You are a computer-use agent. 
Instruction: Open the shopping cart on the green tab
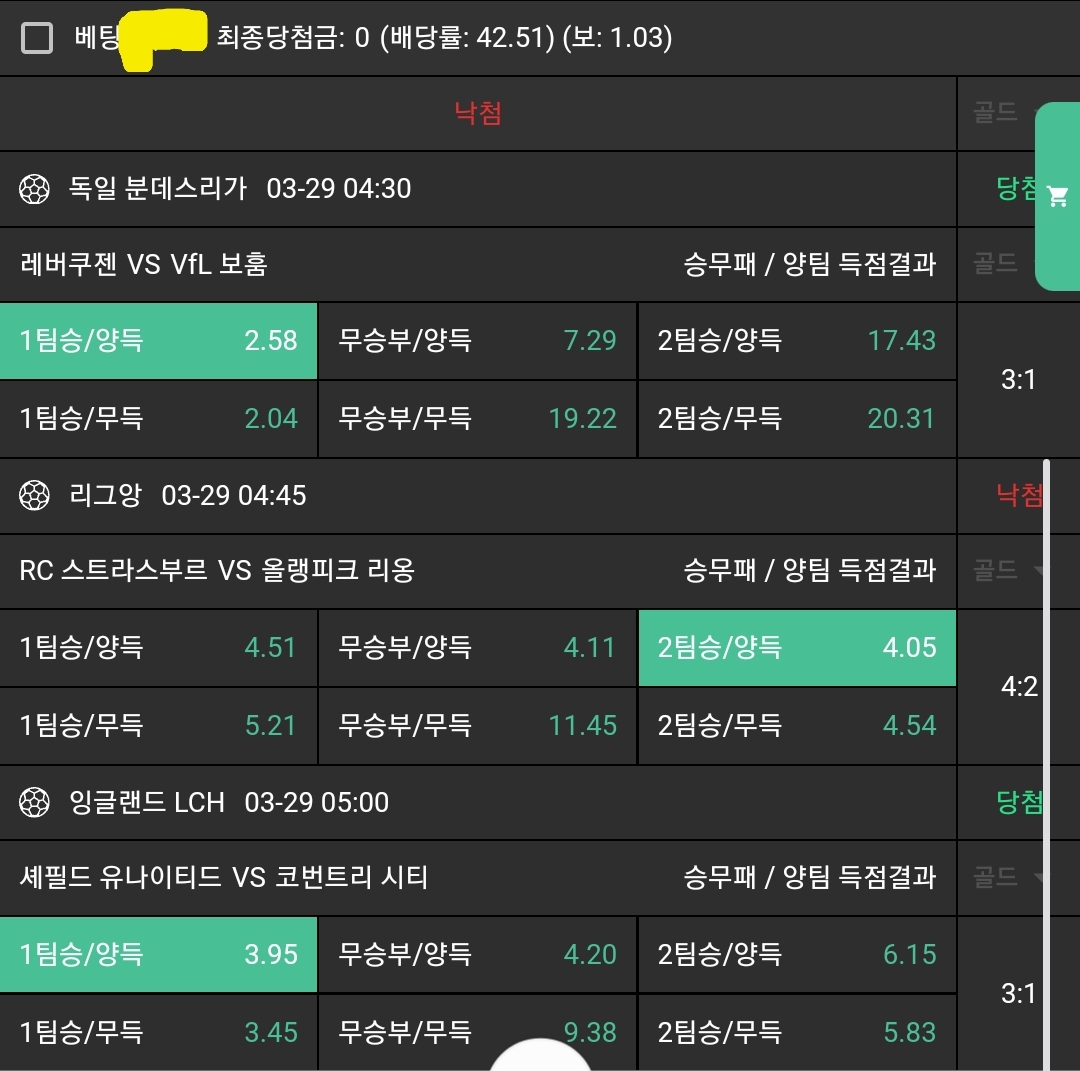(1057, 197)
